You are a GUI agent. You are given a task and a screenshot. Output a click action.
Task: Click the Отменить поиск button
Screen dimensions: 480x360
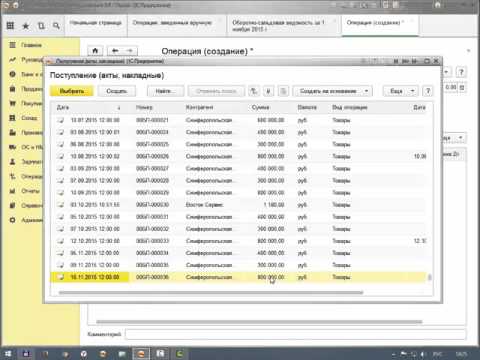(216, 91)
